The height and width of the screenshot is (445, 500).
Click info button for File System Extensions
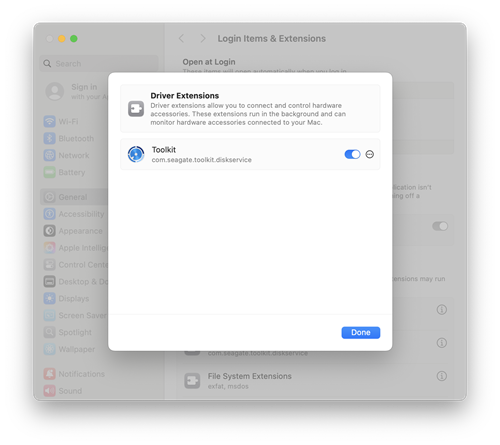click(442, 376)
